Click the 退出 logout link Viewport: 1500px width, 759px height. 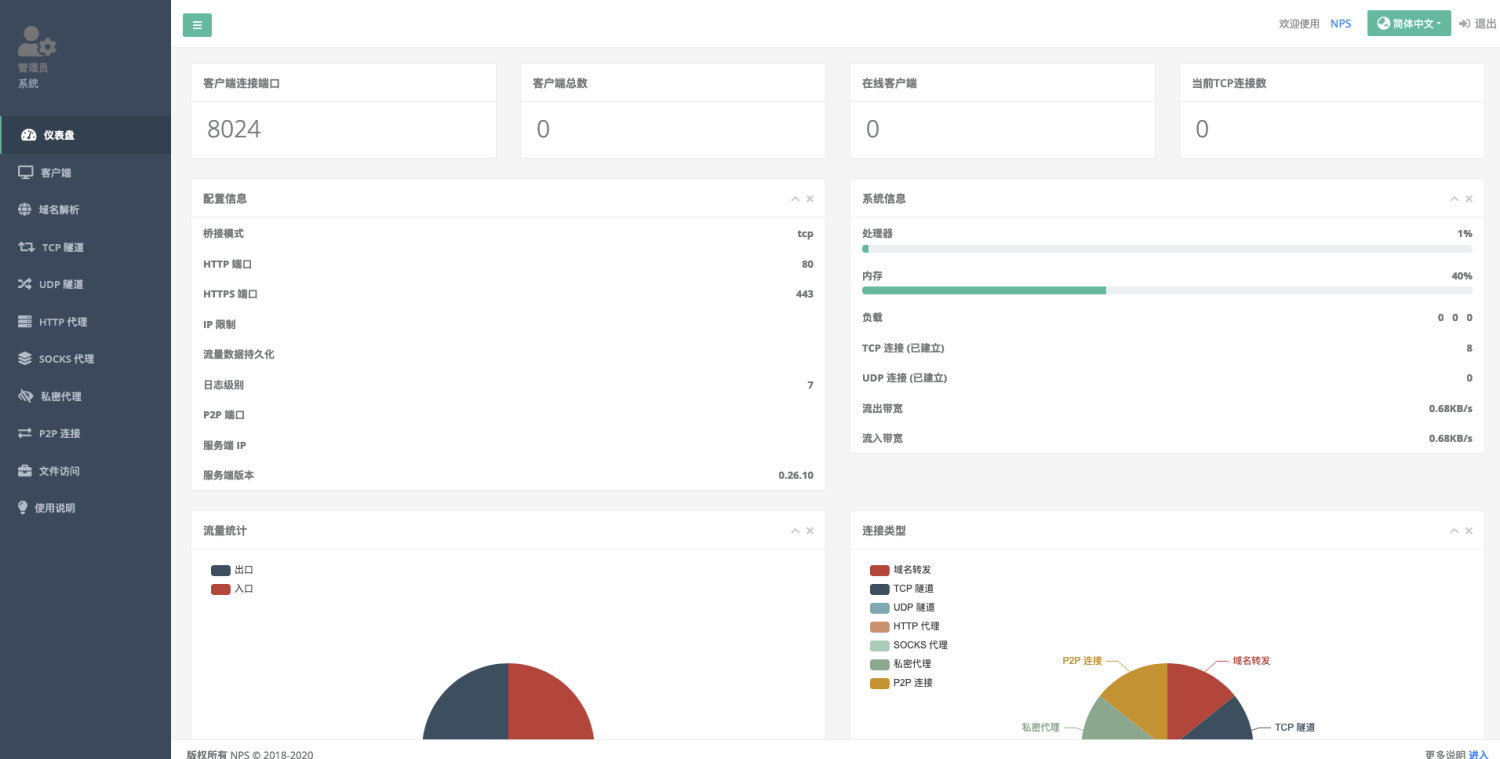1478,23
